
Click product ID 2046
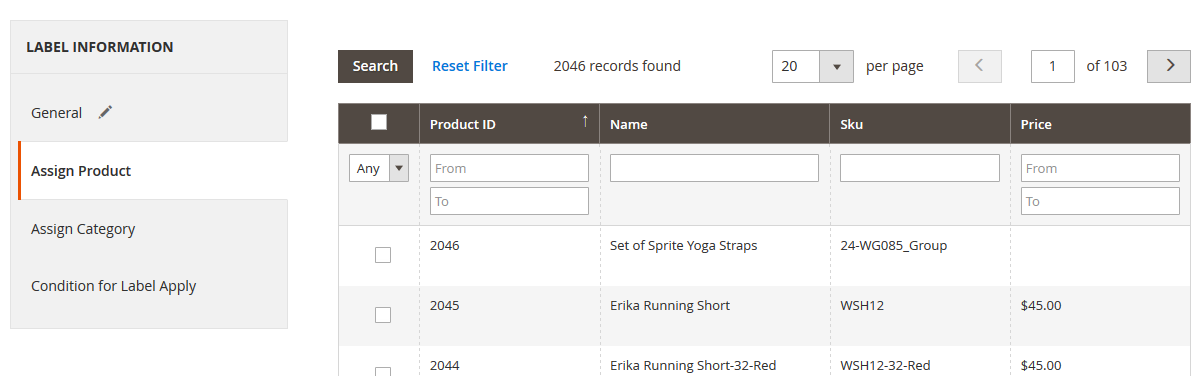[445, 246]
